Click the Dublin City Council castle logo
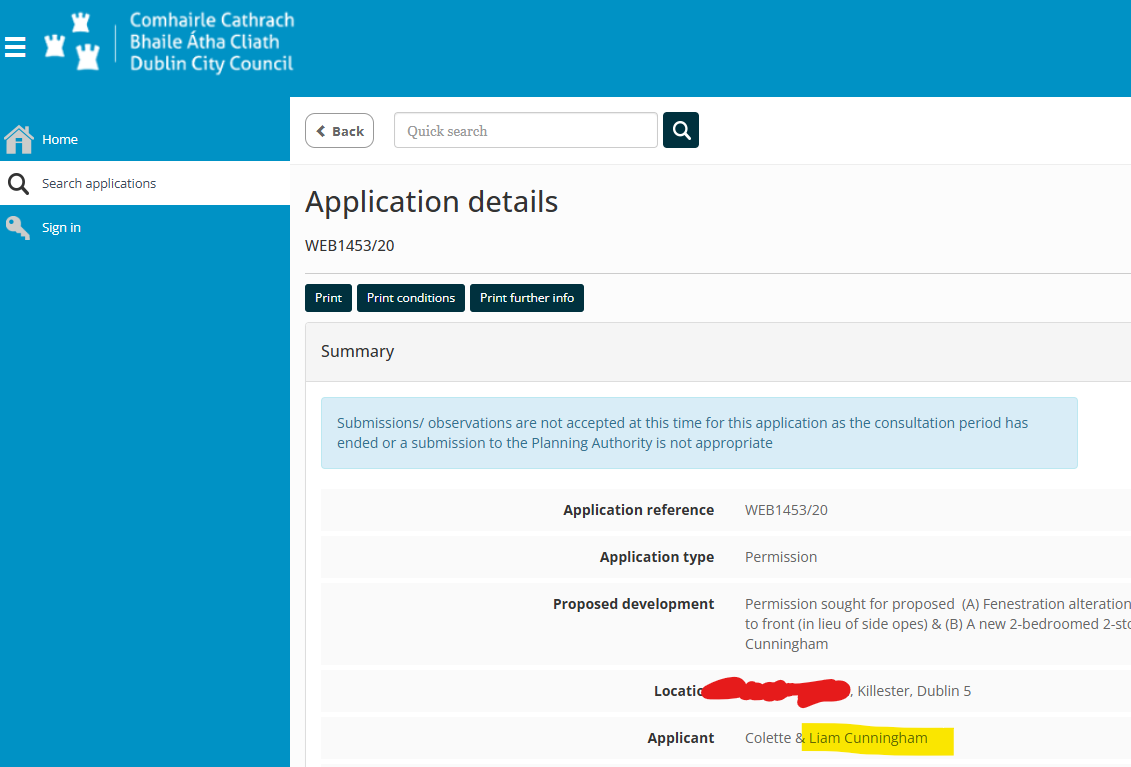 [x=72, y=42]
